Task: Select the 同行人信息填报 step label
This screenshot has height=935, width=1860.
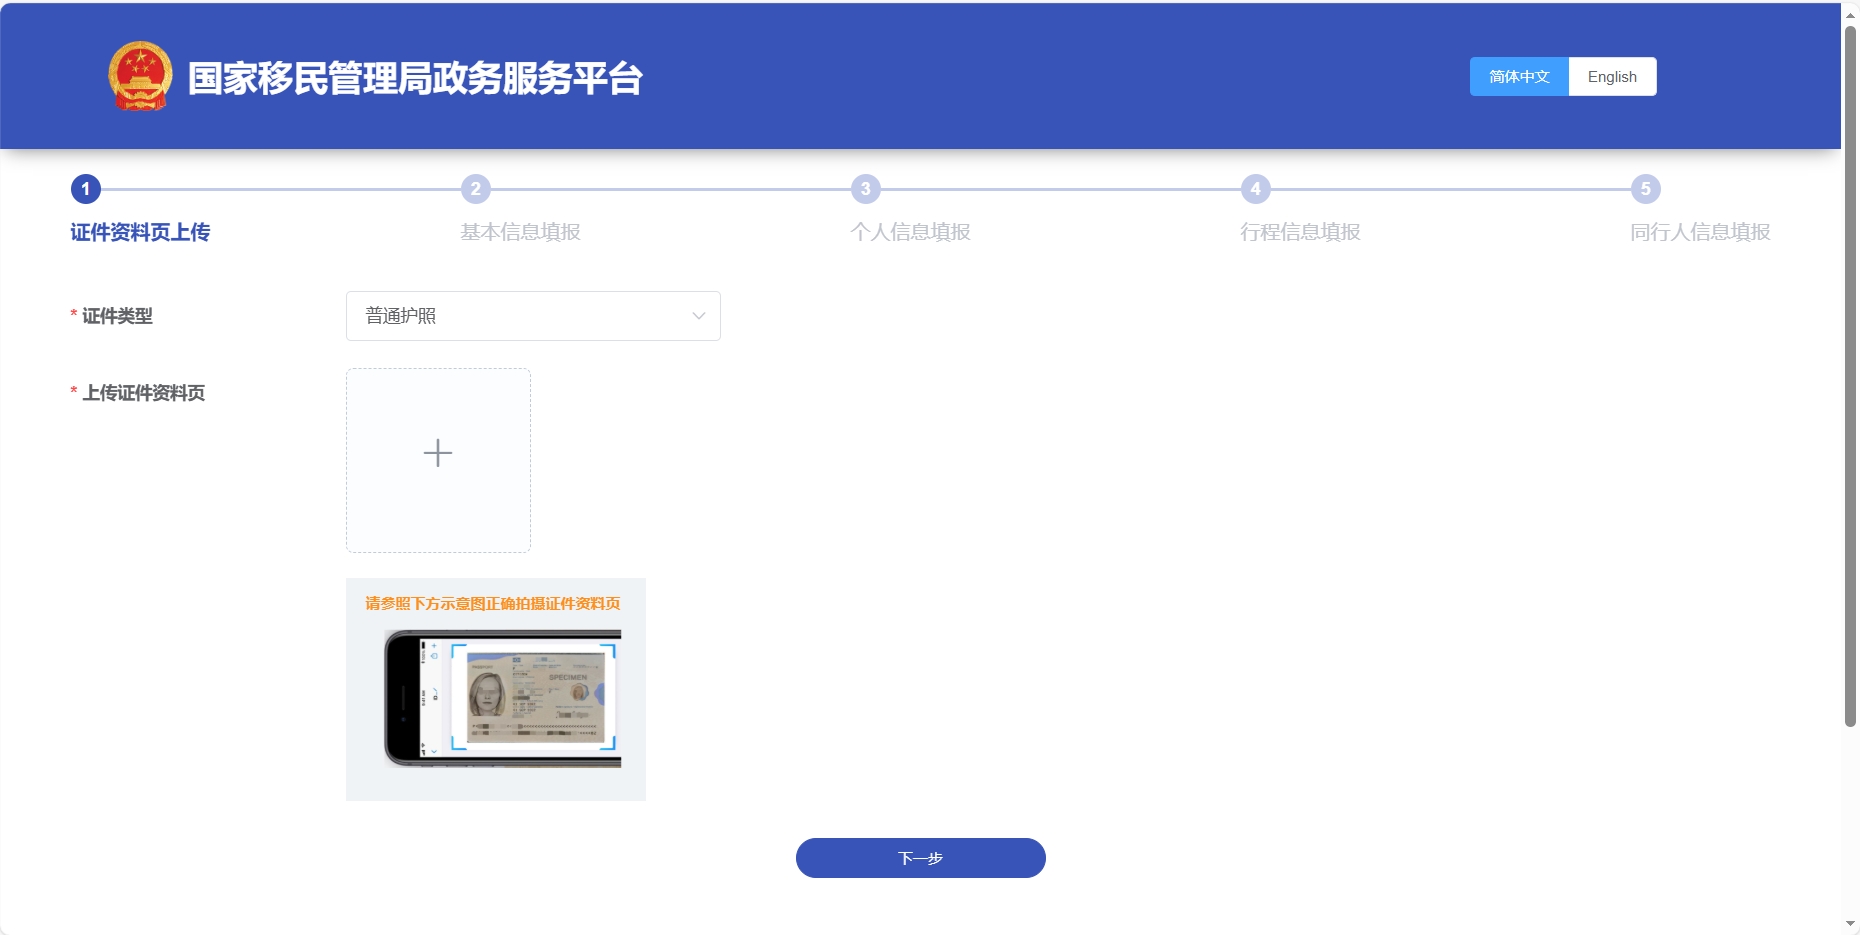Action: click(1700, 232)
